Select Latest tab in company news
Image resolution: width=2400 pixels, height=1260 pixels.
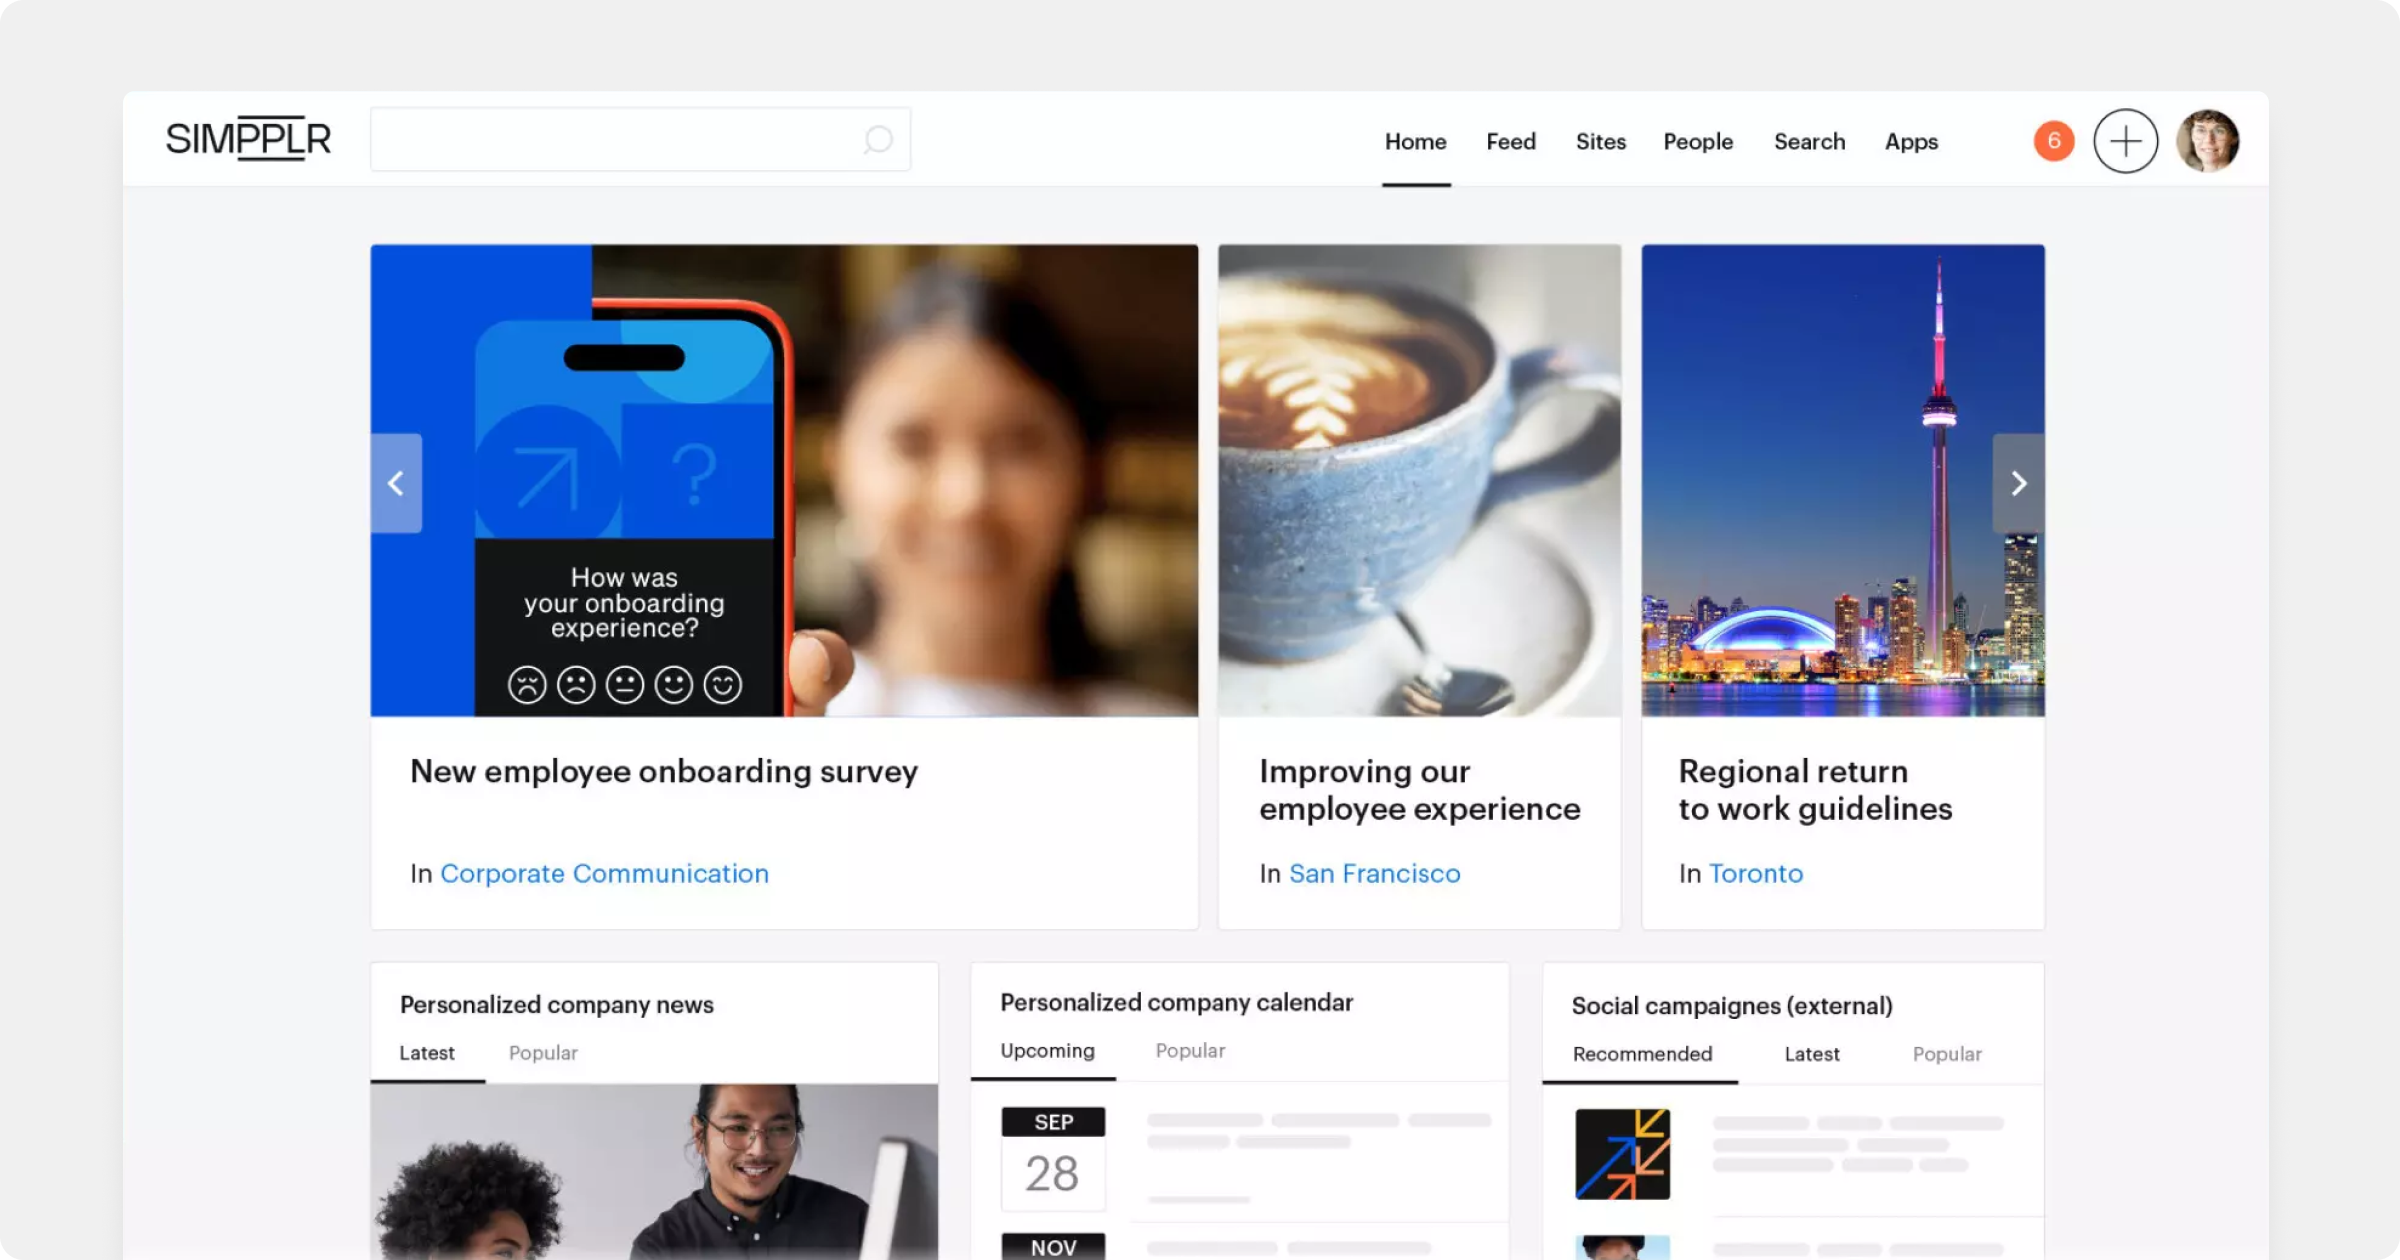click(x=427, y=1053)
